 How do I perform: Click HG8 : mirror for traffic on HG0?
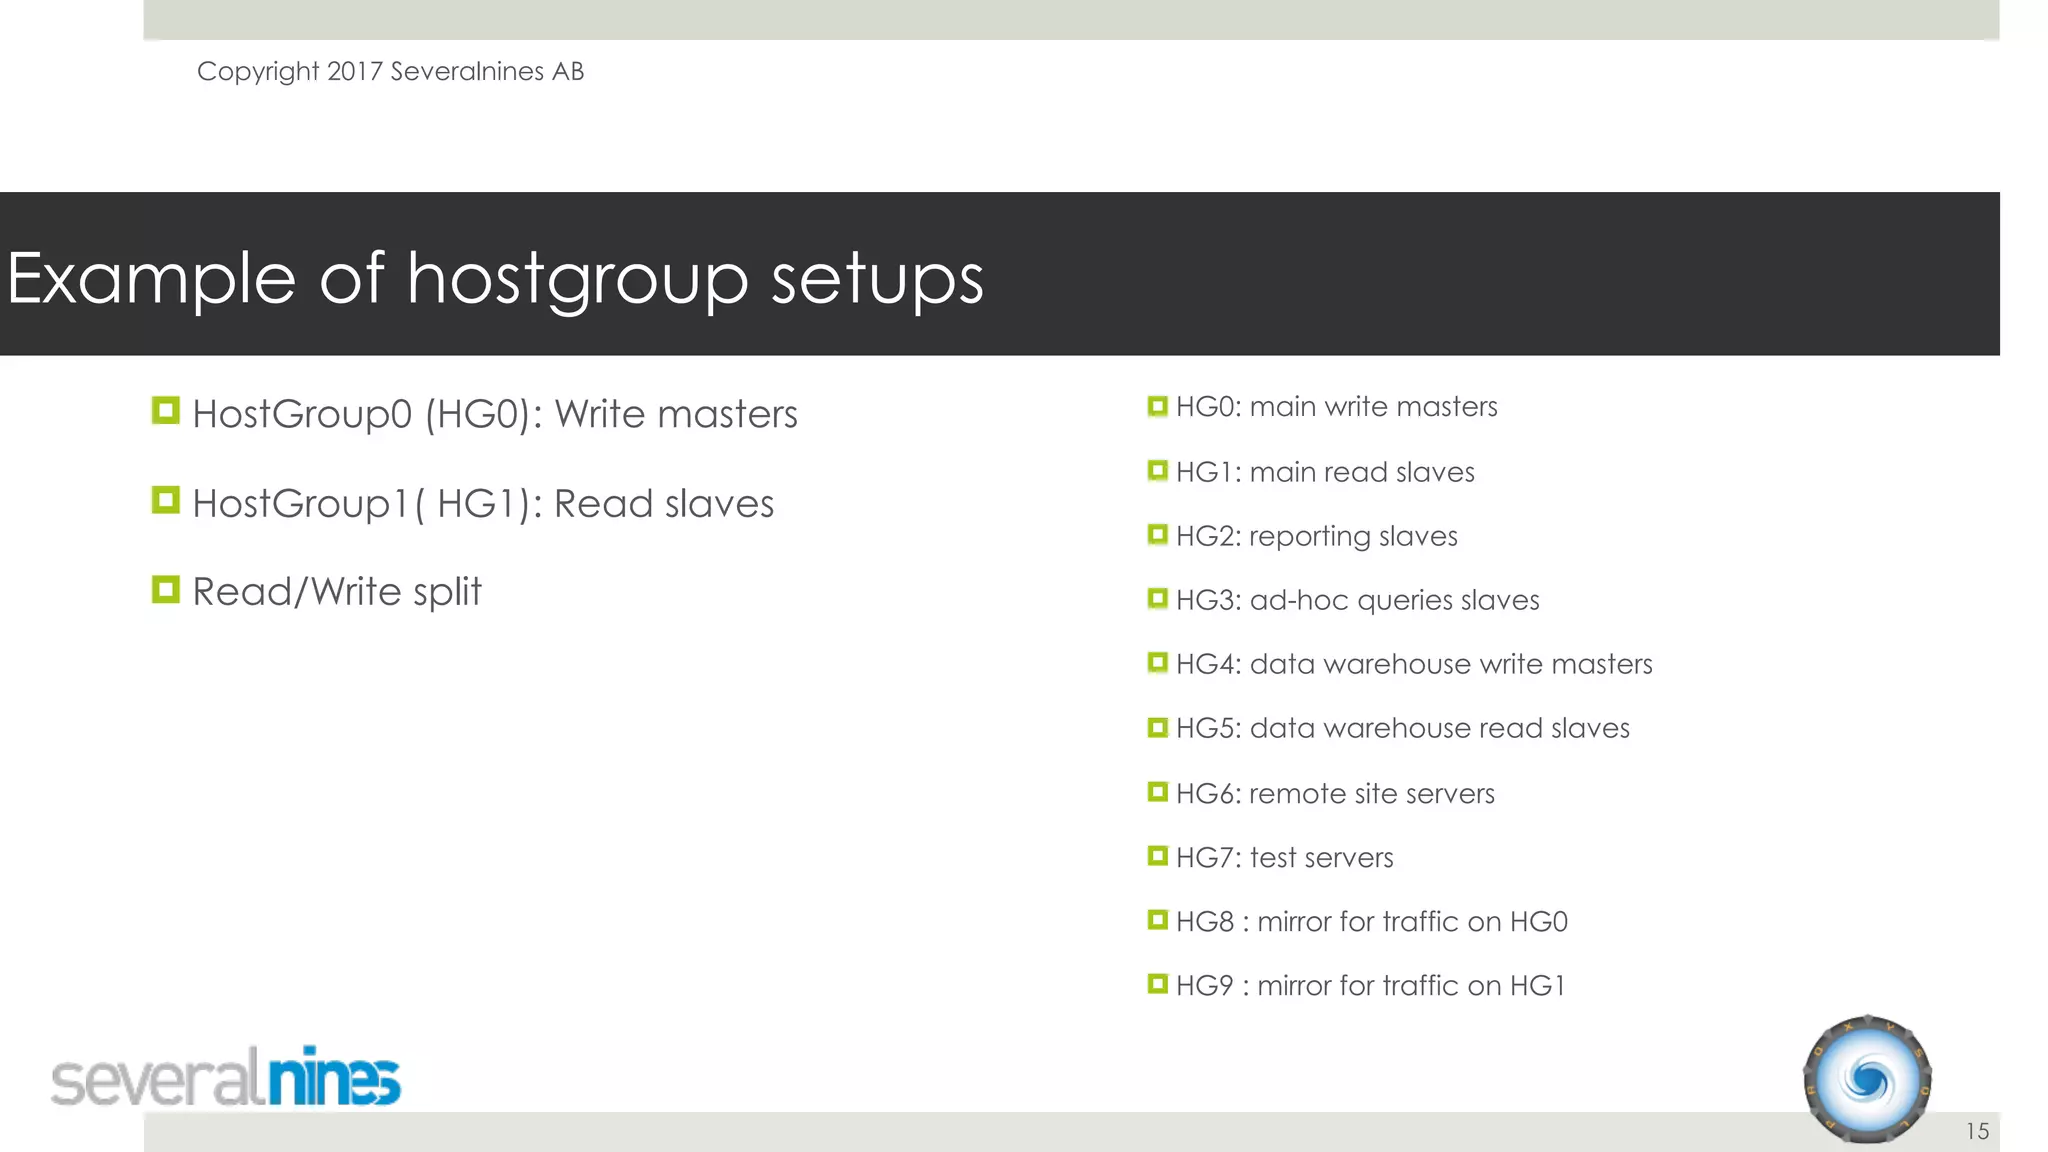click(1371, 921)
